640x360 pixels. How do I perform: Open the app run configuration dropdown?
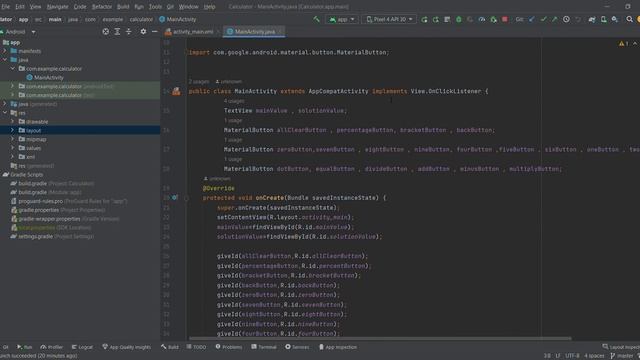[342, 19]
